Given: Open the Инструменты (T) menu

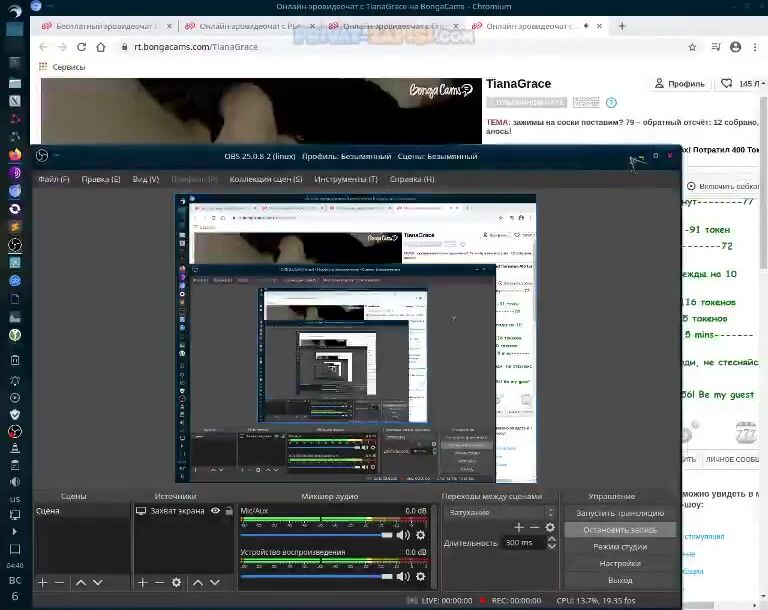Looking at the screenshot, I should tap(345, 179).
